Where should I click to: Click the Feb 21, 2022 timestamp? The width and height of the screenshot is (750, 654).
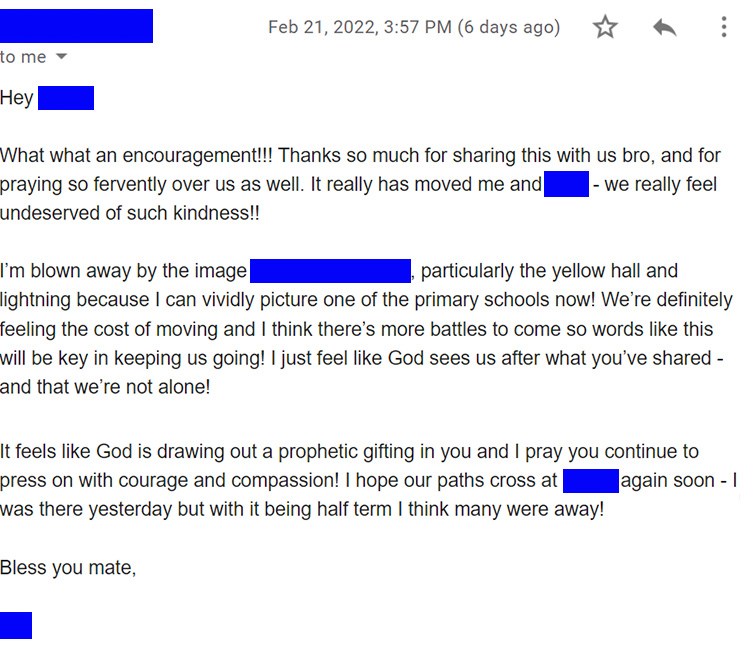[x=360, y=27]
